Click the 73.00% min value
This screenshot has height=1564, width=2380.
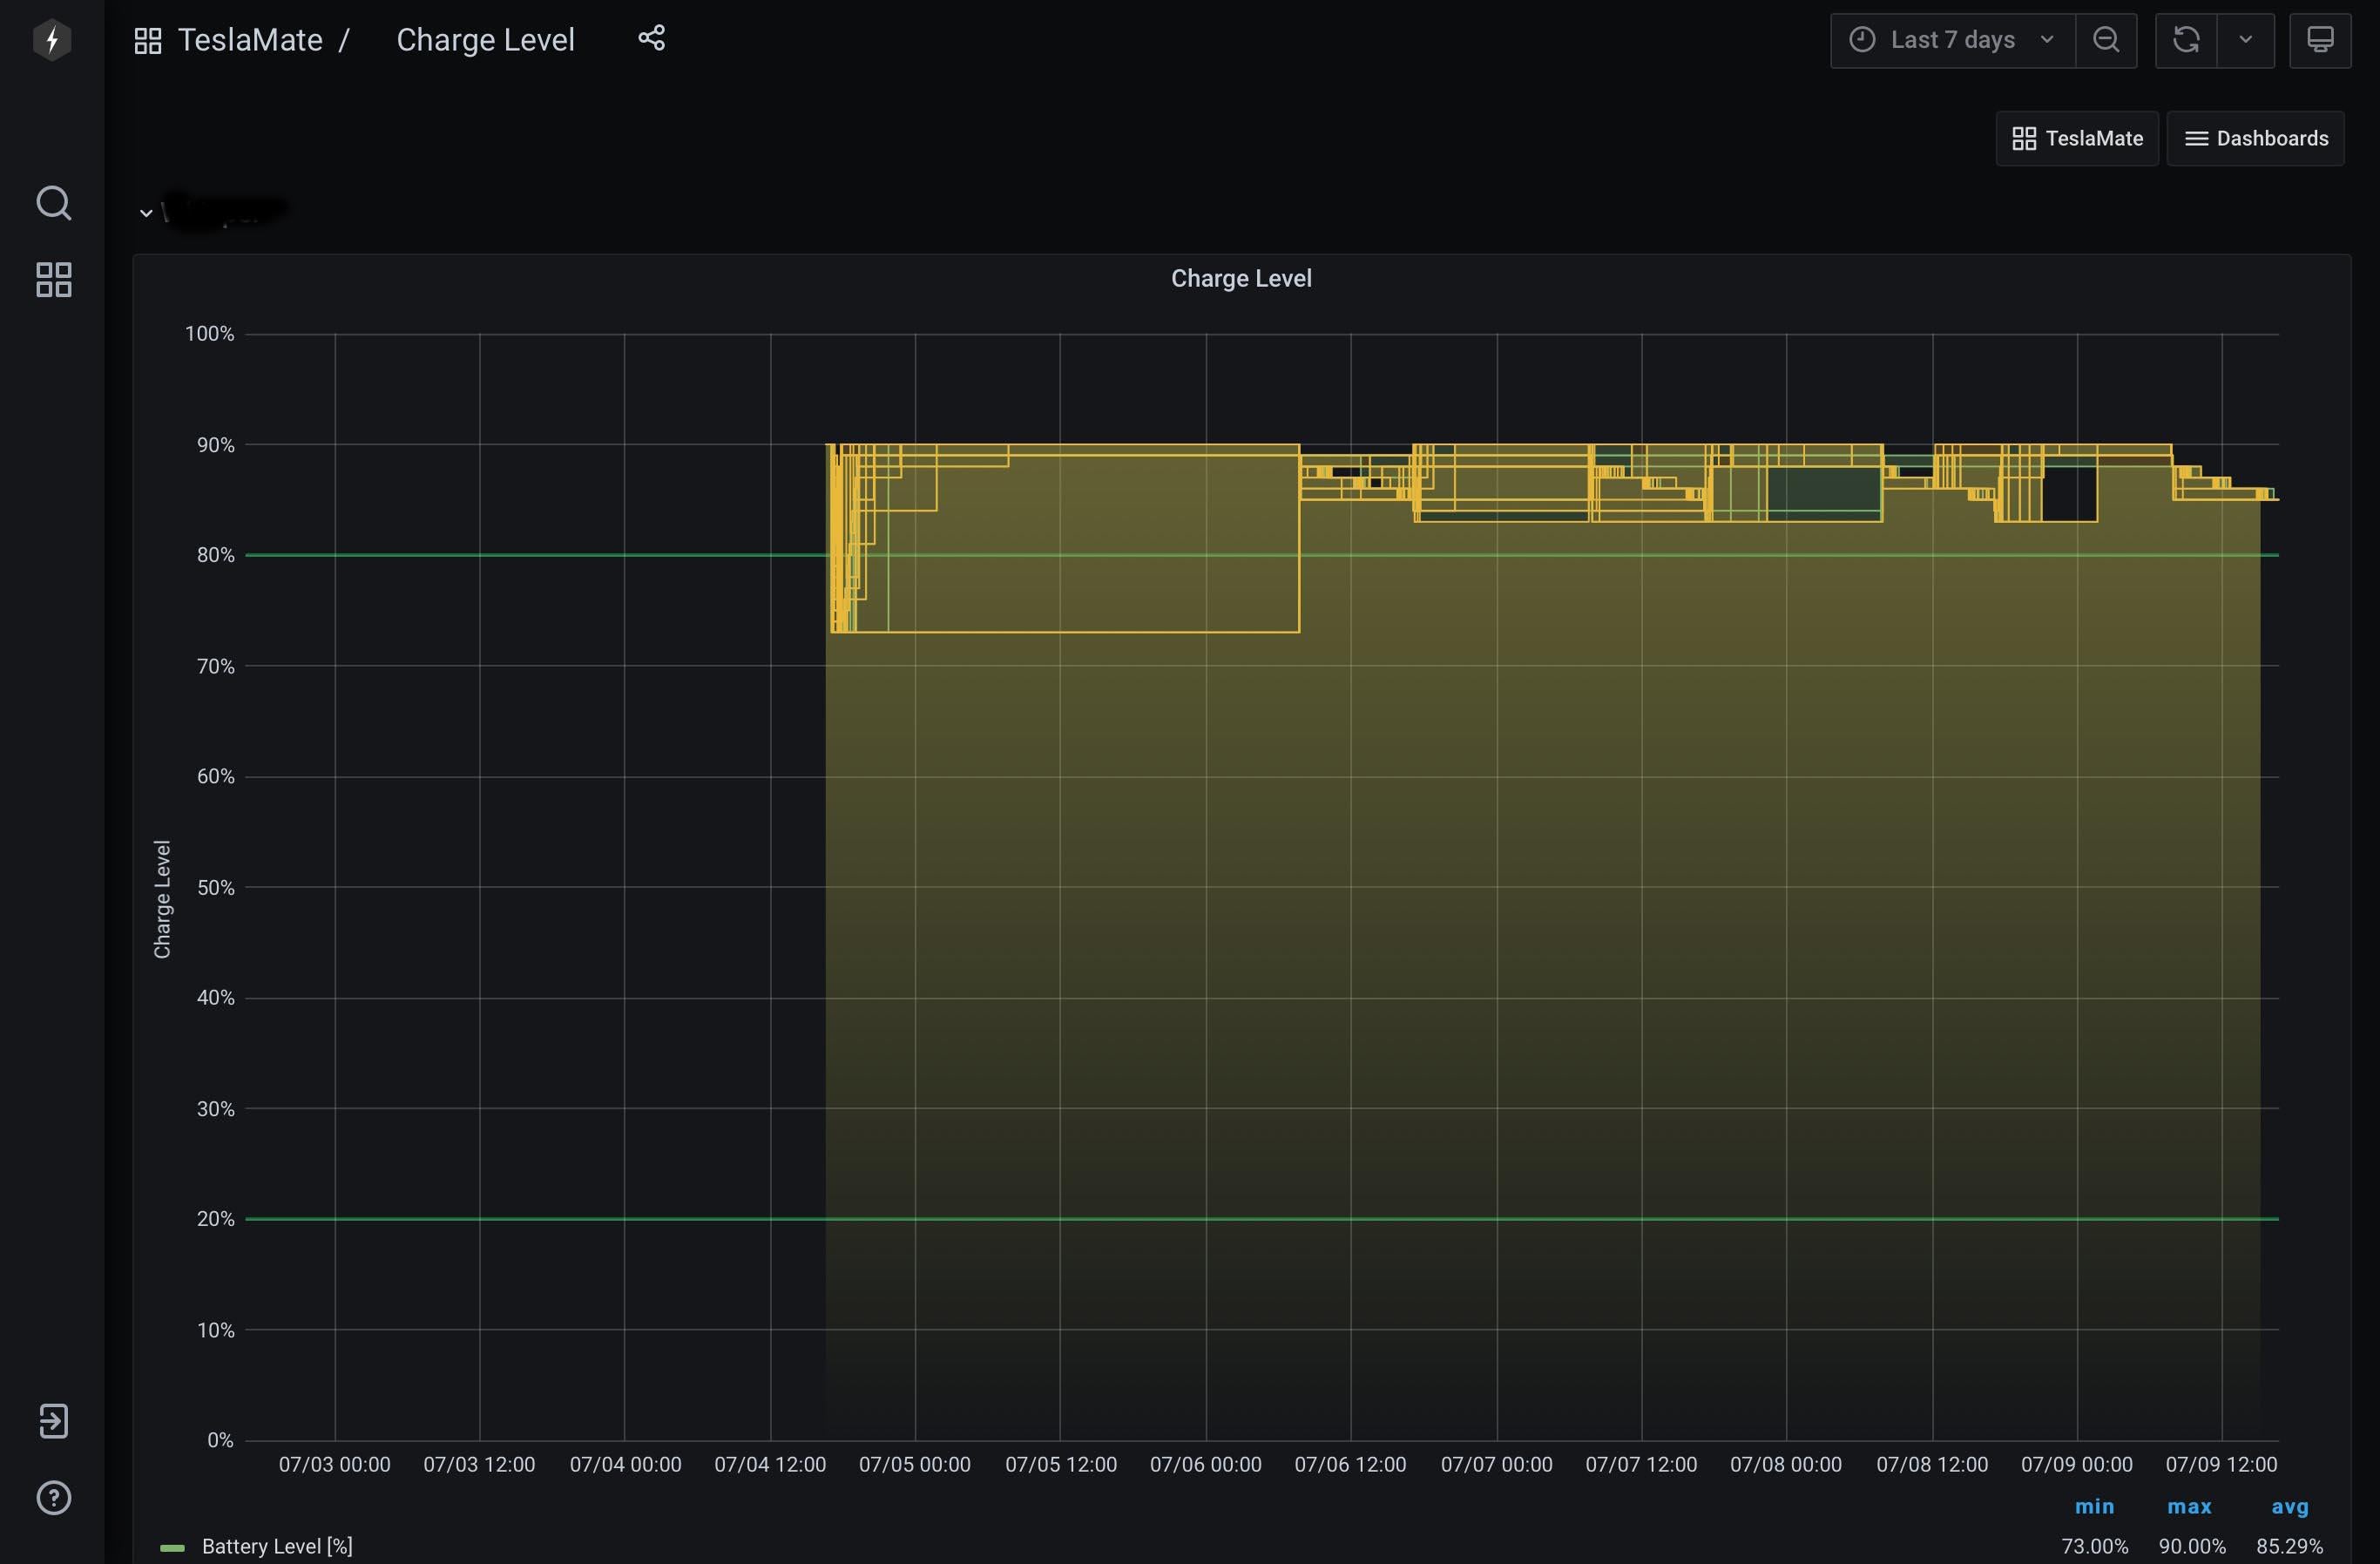2094,1546
